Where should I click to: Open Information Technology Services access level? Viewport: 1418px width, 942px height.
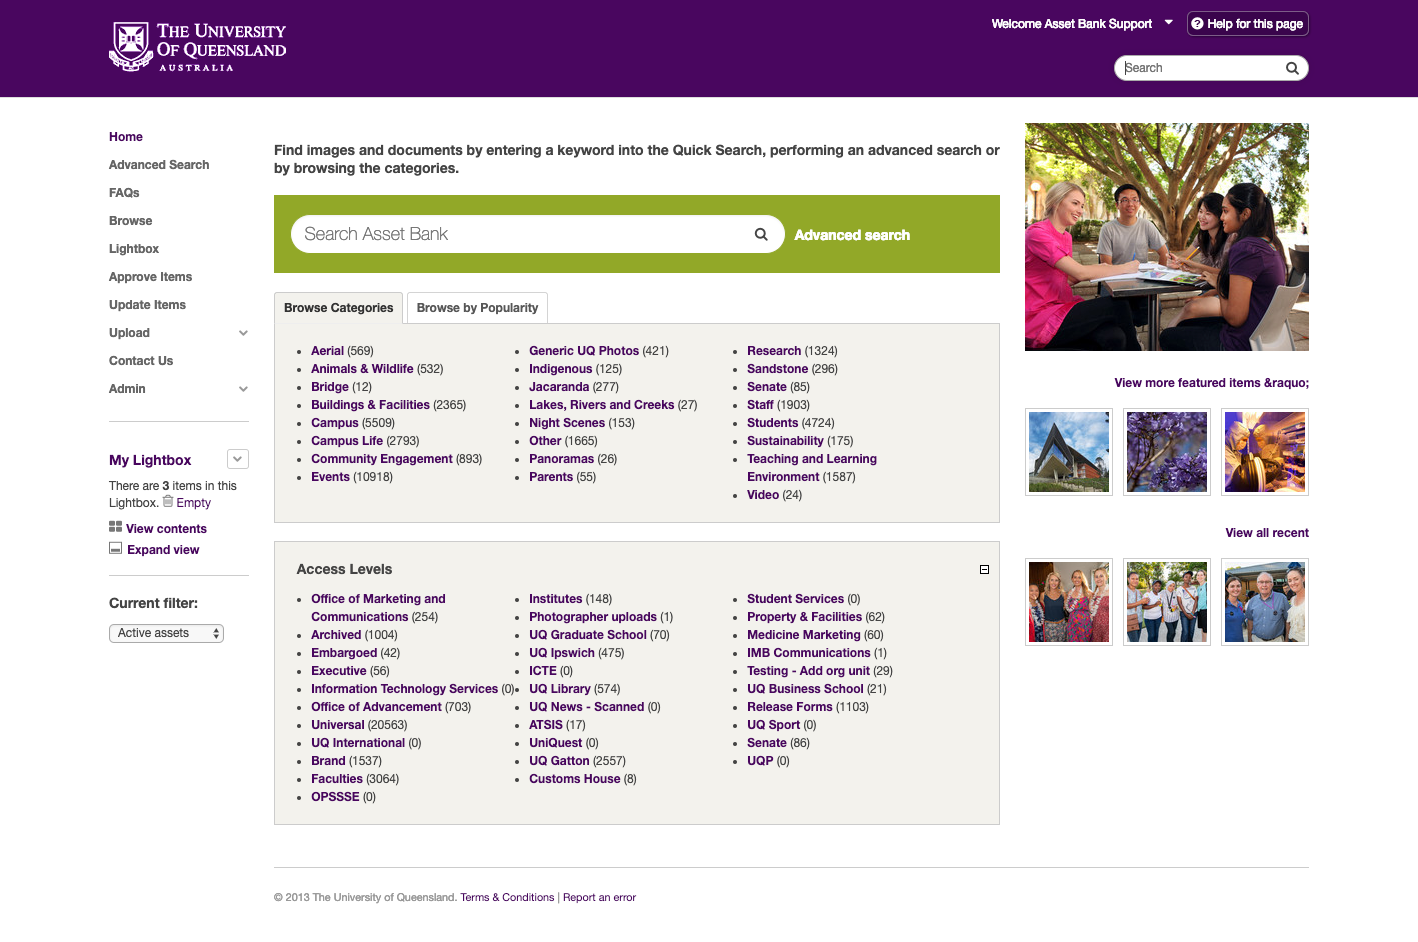point(404,689)
